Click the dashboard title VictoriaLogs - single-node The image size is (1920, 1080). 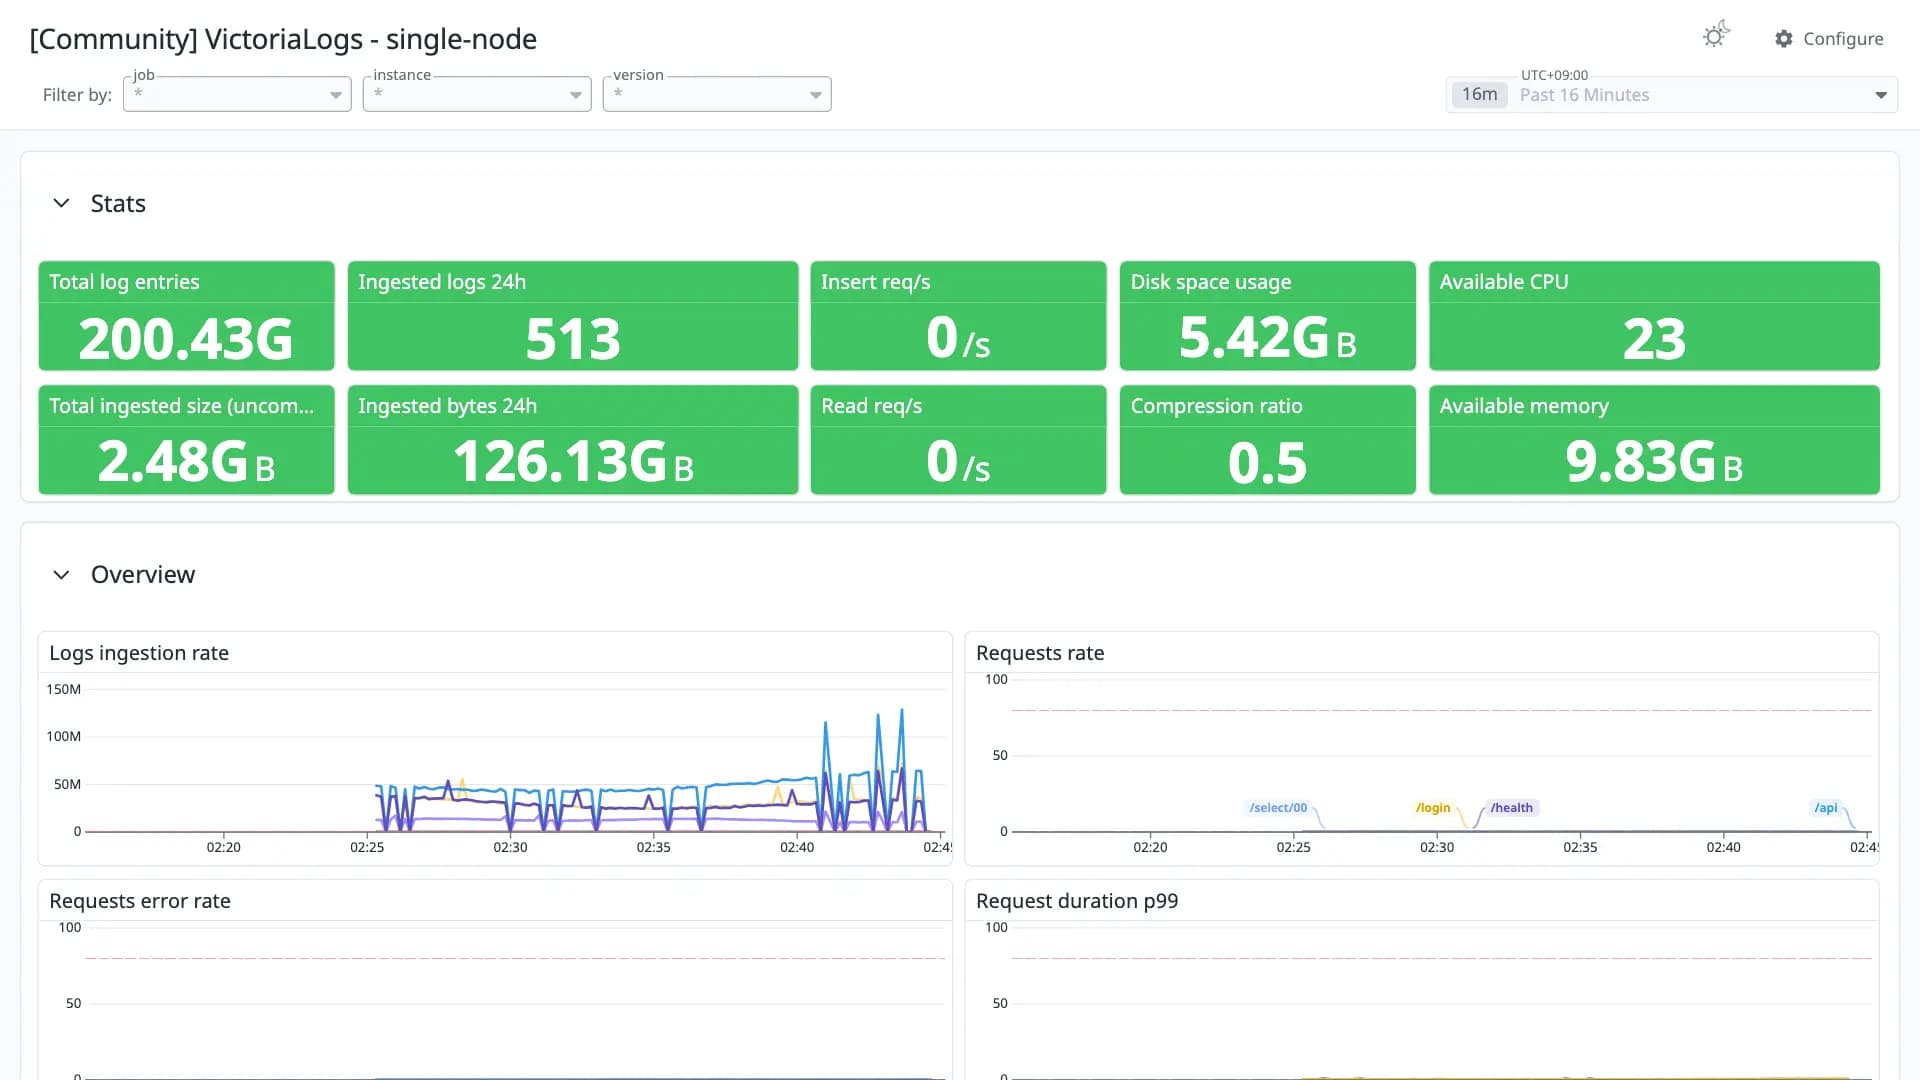(x=283, y=39)
